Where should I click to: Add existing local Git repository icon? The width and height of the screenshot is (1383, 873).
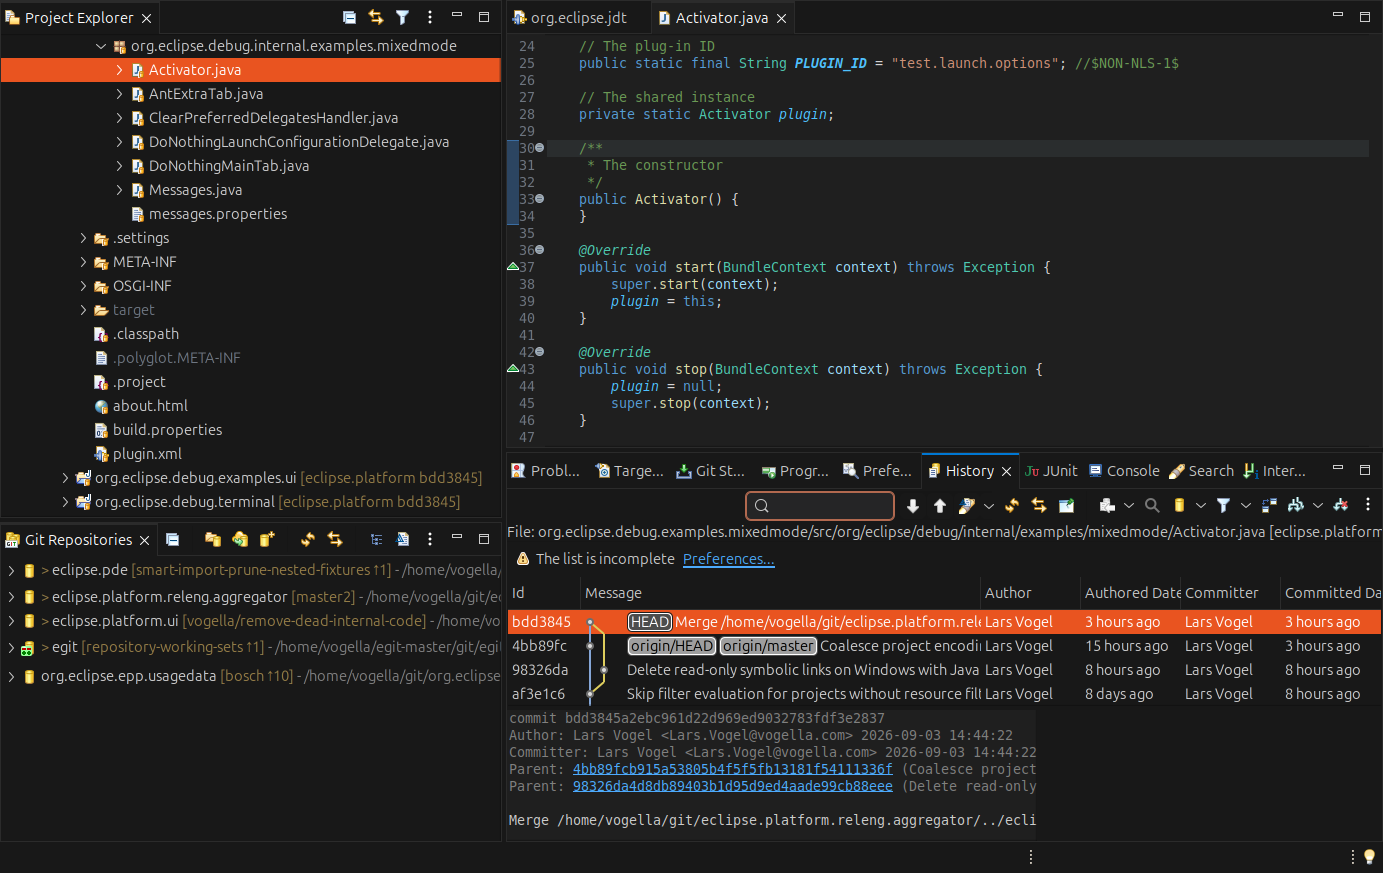pos(213,539)
